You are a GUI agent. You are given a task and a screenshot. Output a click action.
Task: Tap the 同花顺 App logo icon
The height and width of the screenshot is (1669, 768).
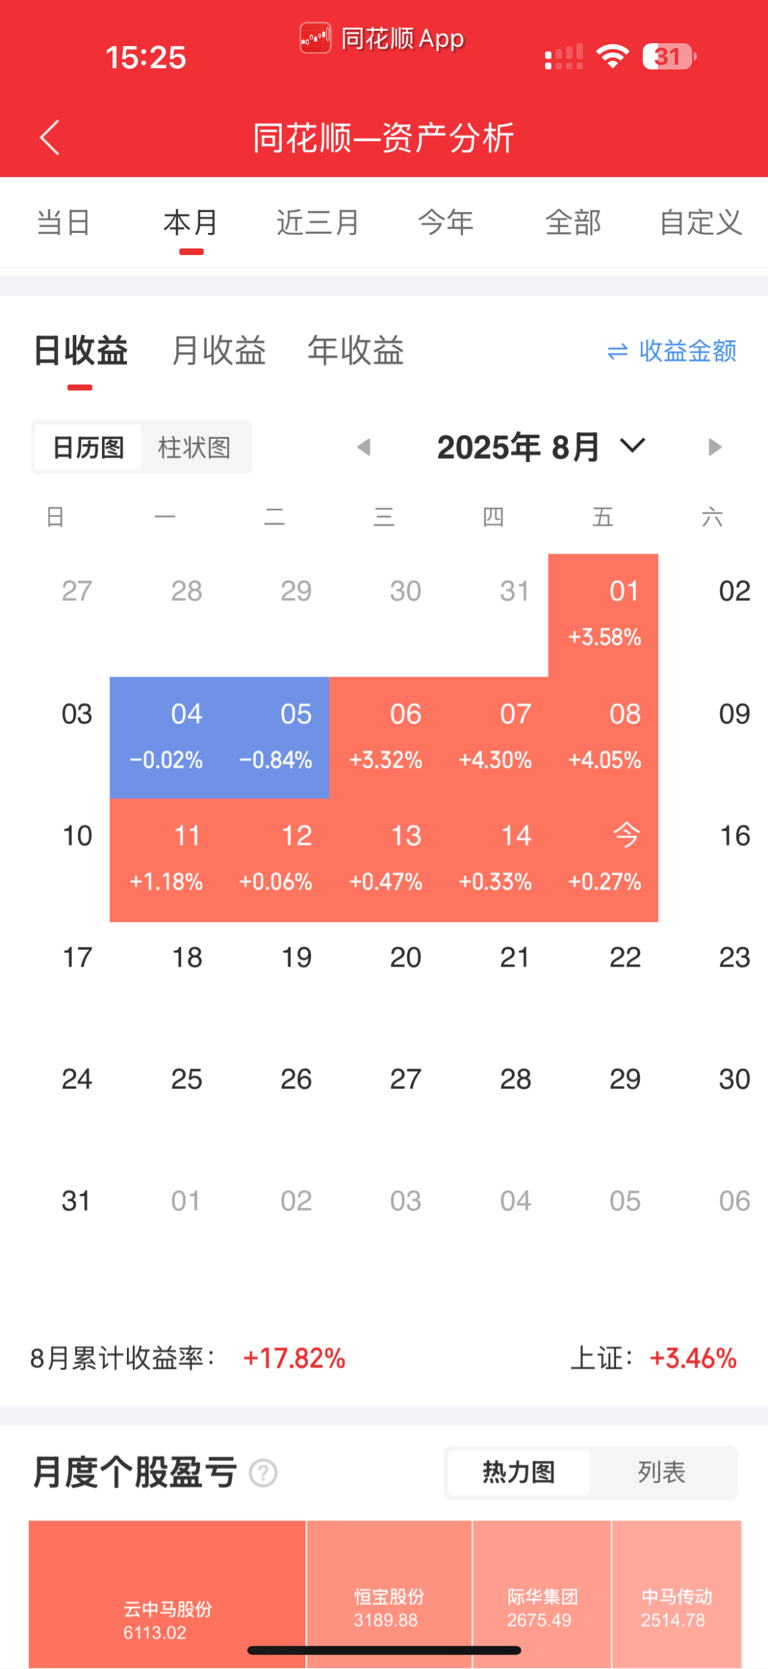(x=315, y=39)
